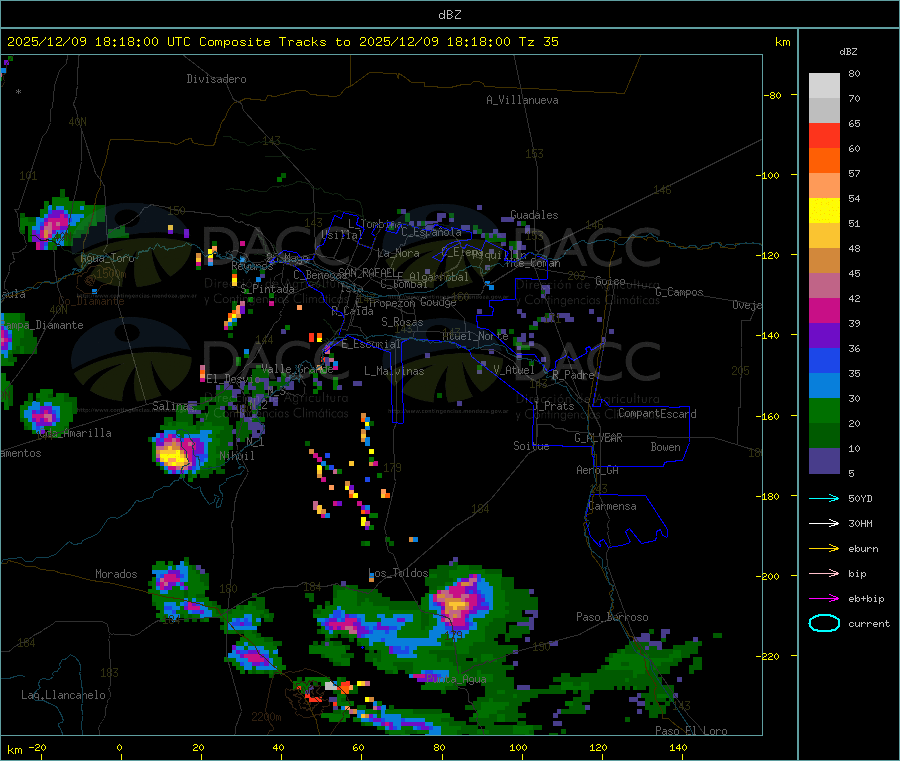
Task: Click the yellow storm core near Nihuil
Action: [x=172, y=455]
